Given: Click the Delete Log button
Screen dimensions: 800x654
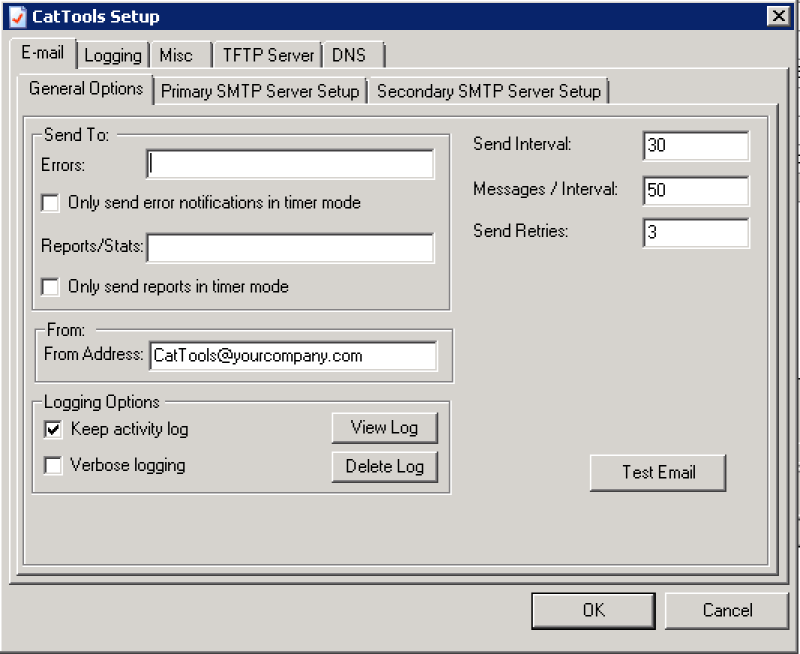Looking at the screenshot, I should tap(385, 466).
